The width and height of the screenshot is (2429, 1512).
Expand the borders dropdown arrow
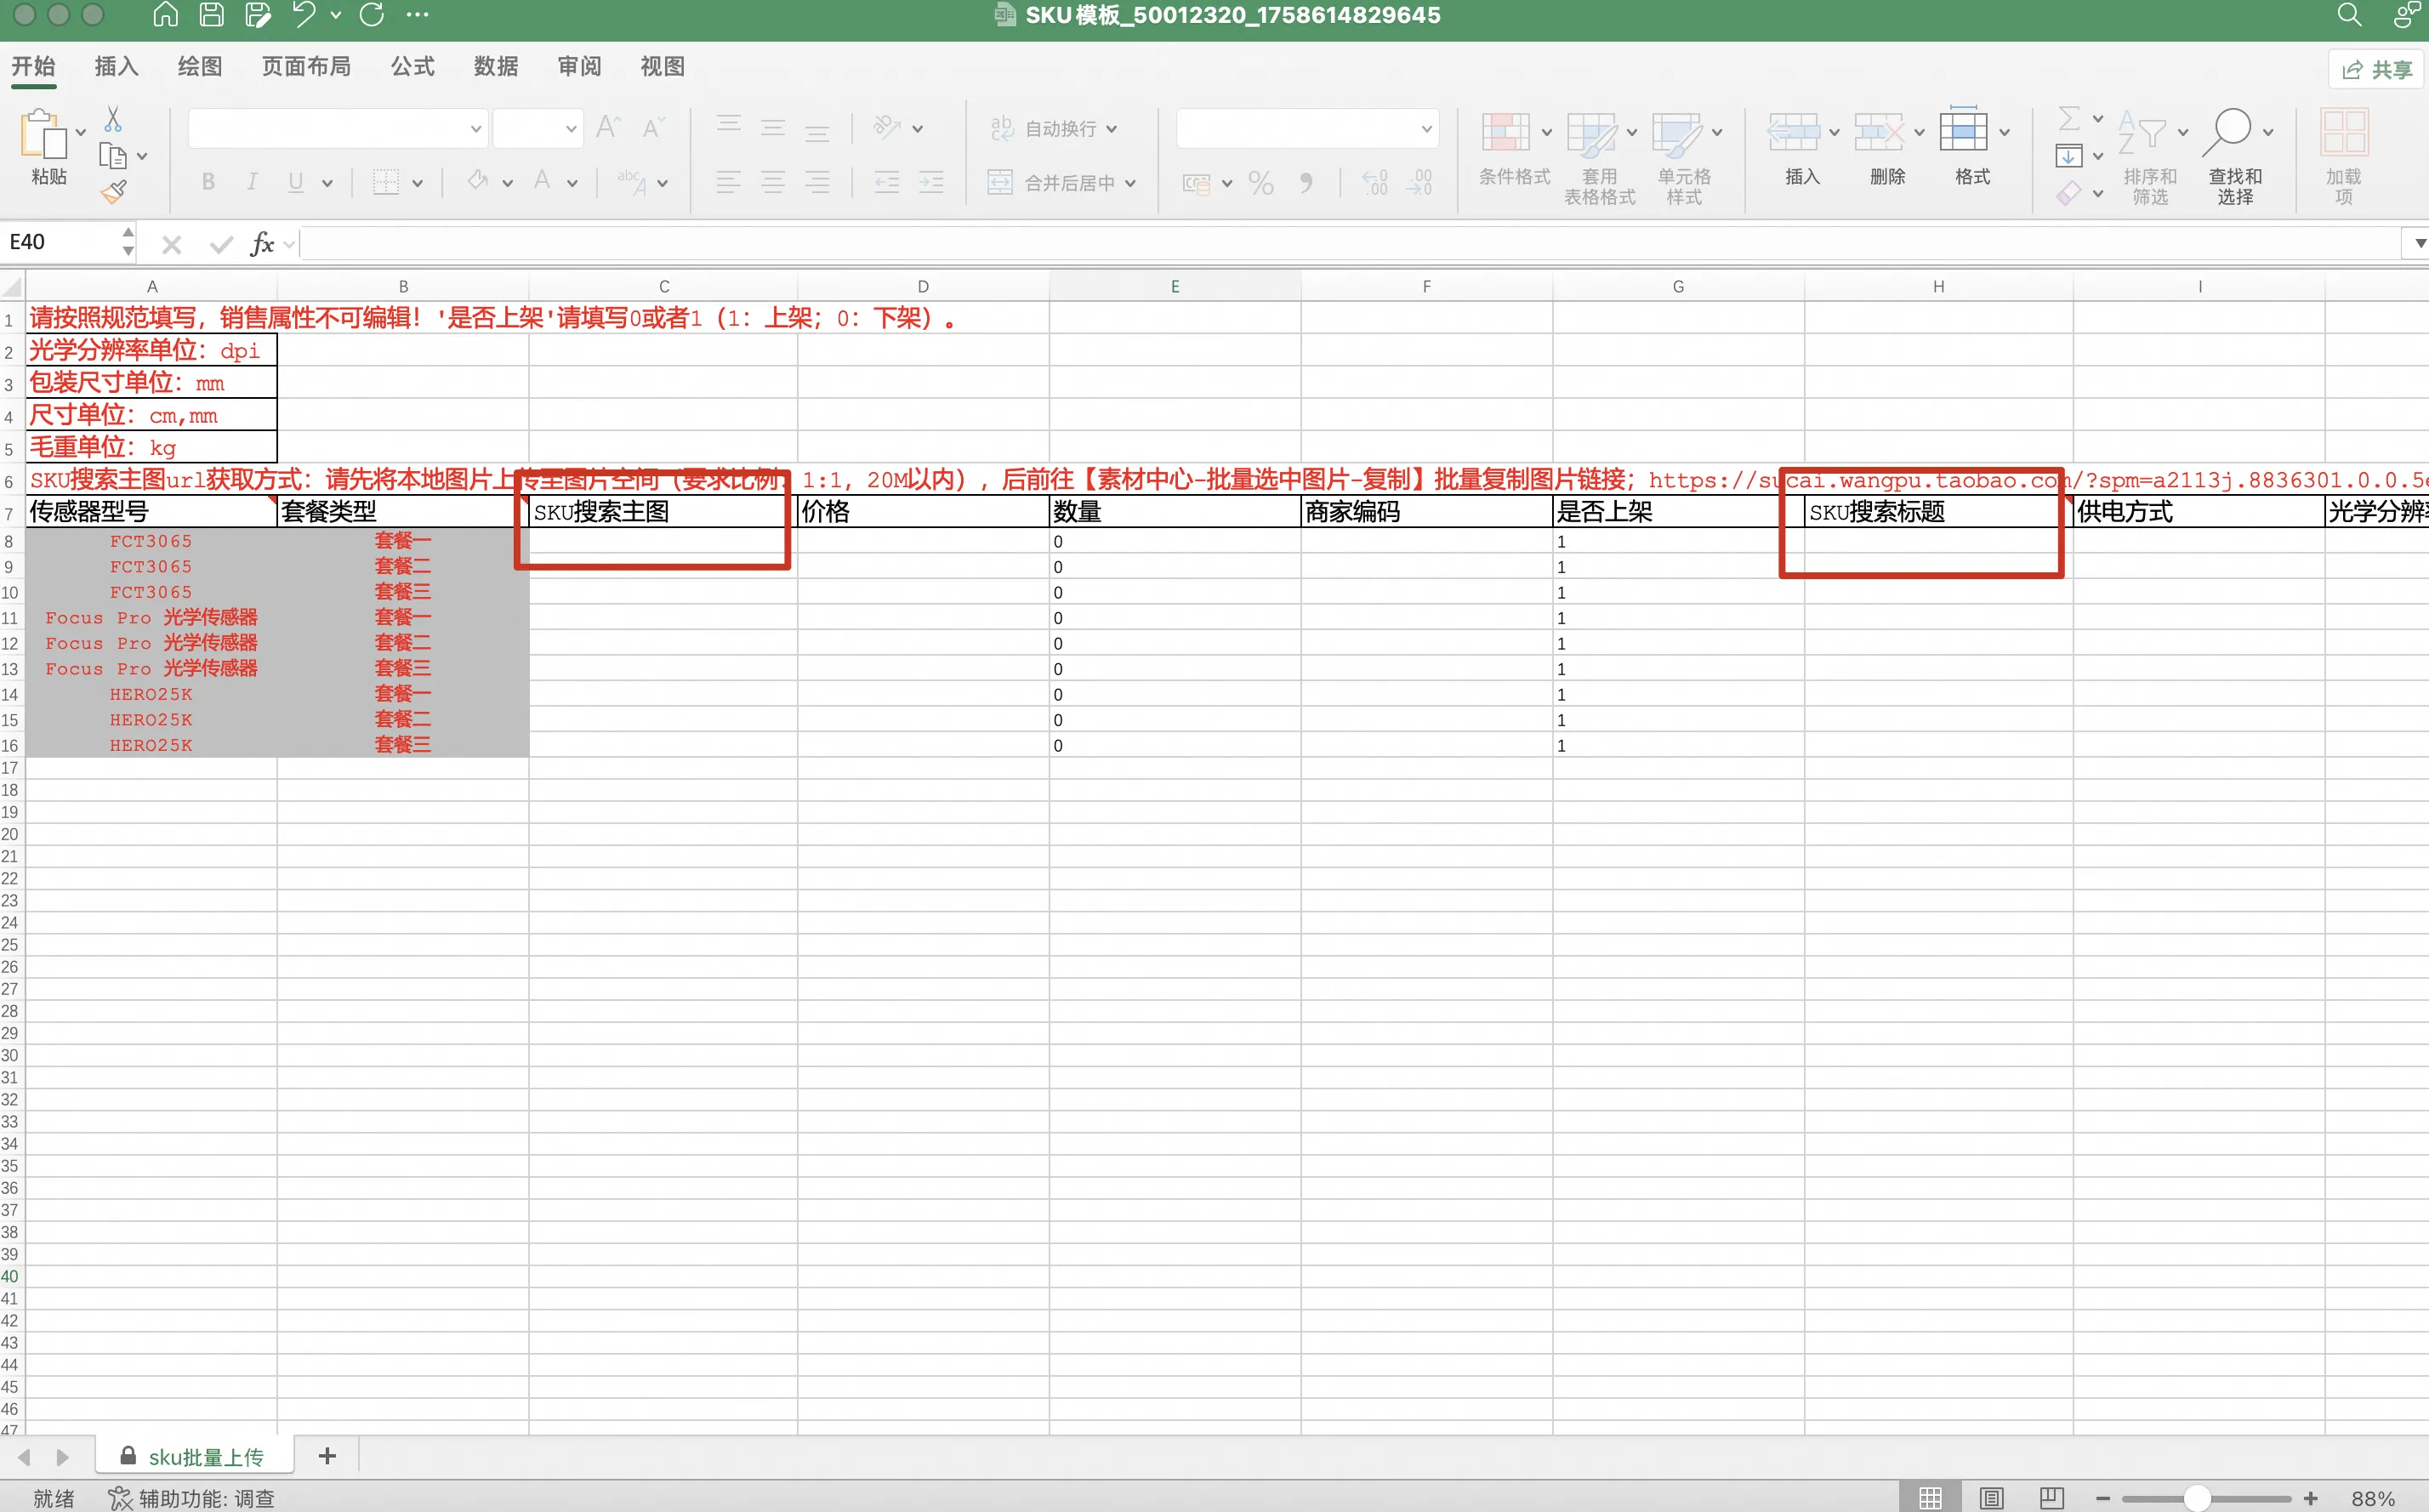[417, 183]
